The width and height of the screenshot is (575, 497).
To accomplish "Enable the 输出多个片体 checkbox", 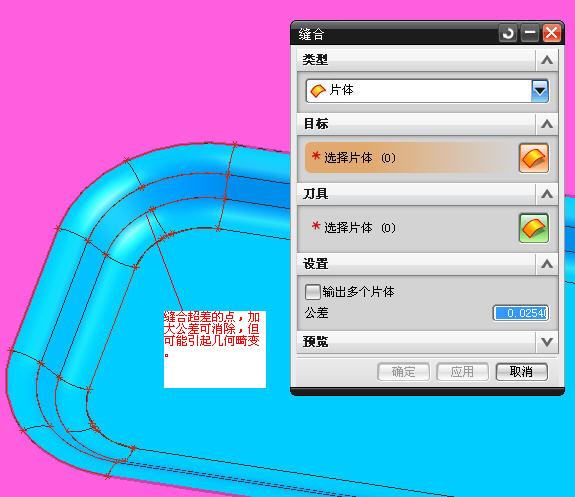I will [x=312, y=292].
